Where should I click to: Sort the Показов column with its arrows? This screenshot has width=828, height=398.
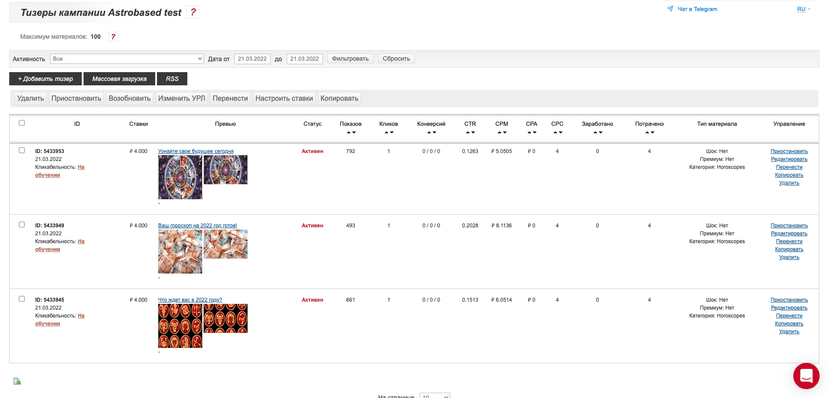coord(351,132)
